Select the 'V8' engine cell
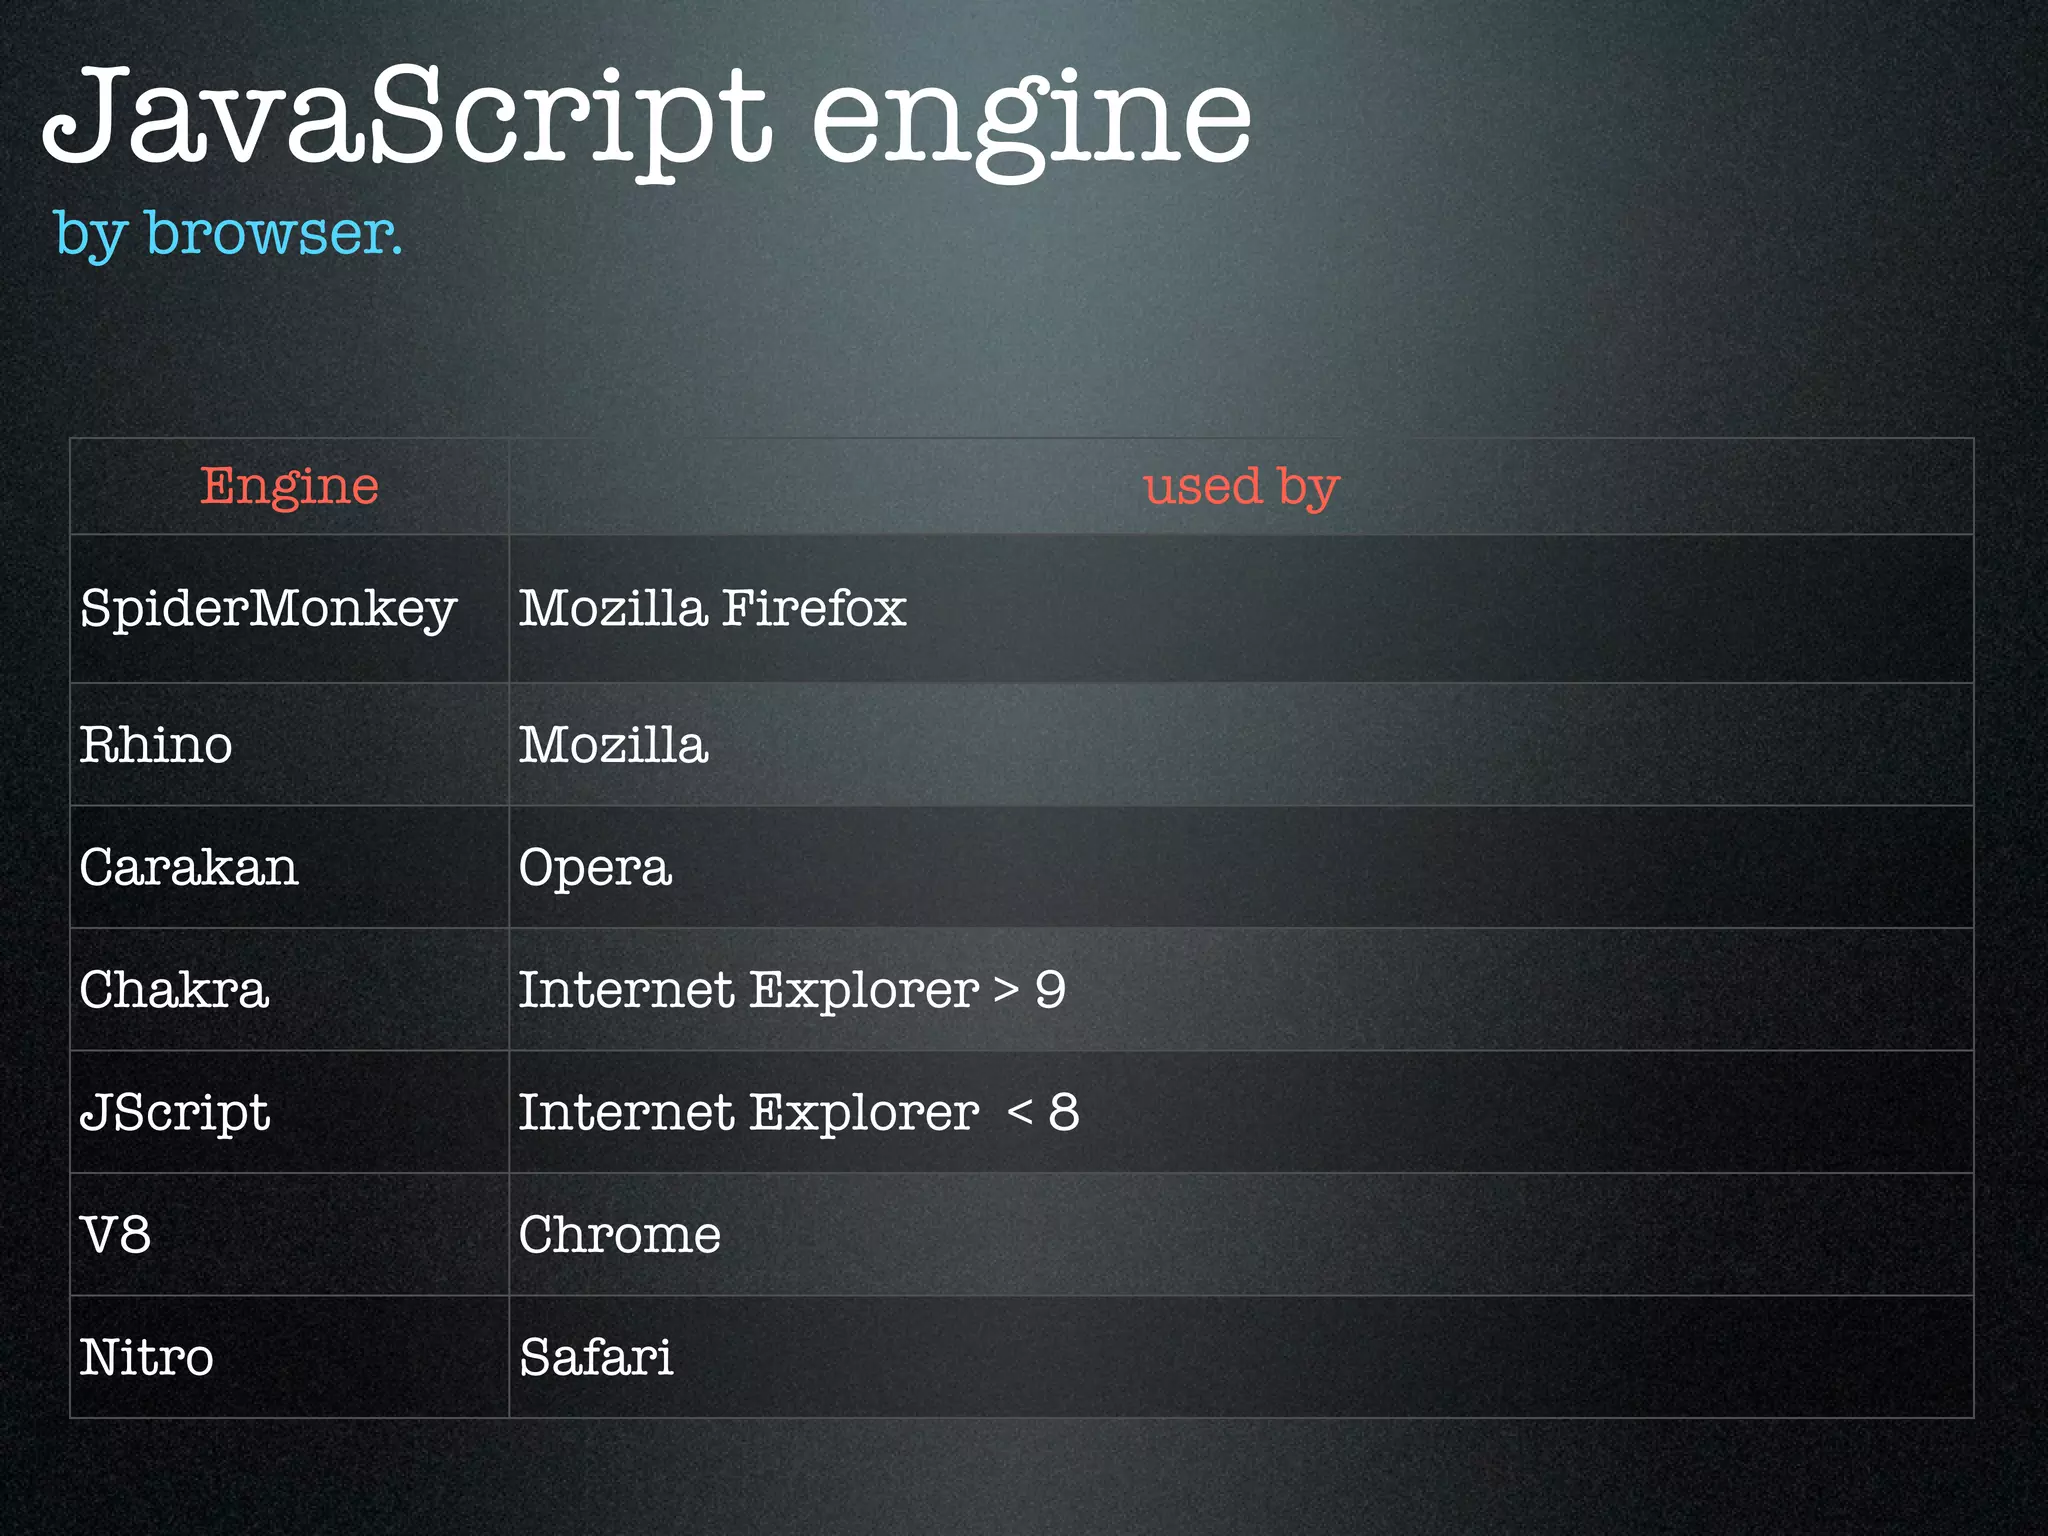Viewport: 2048px width, 1536px height. tap(289, 1235)
